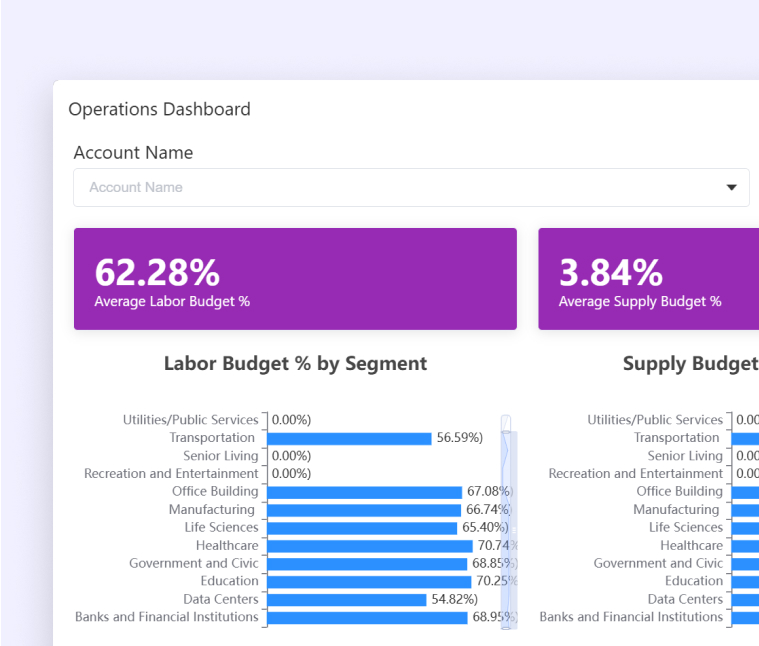Click the Manufacturing labor budget bar
The width and height of the screenshot is (759, 646).
pyautogui.click(x=364, y=510)
